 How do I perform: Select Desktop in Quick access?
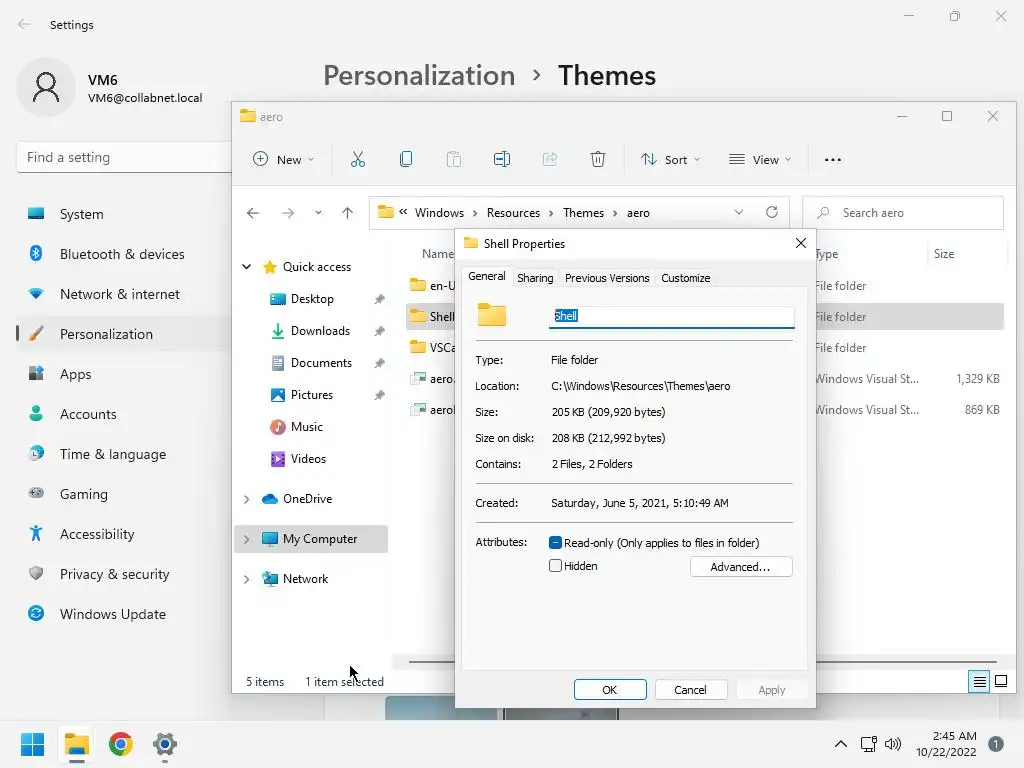click(x=312, y=299)
